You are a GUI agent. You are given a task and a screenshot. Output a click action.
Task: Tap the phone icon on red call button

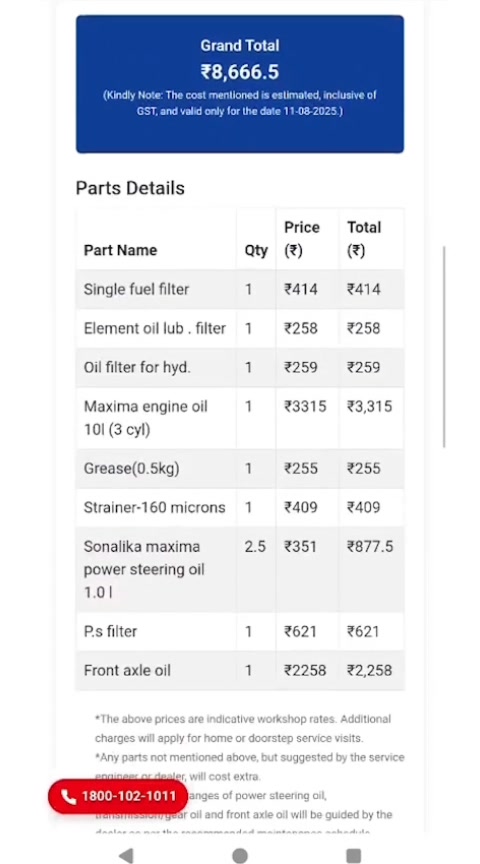pyautogui.click(x=68, y=796)
